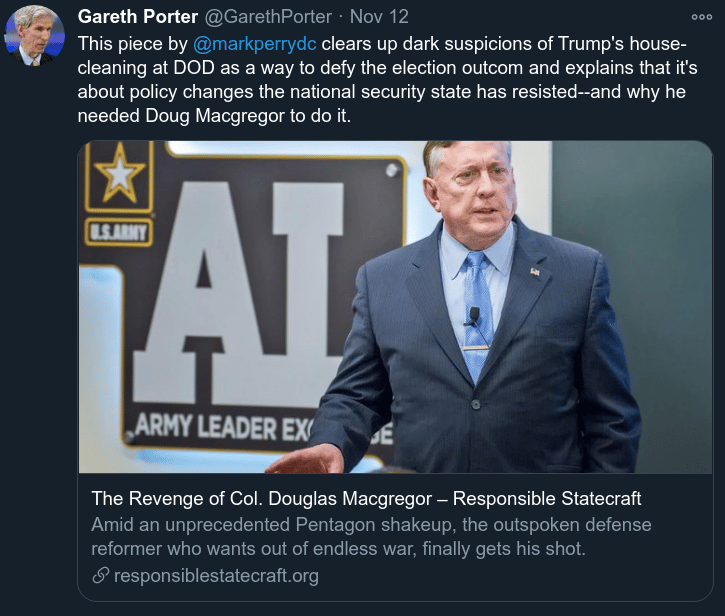This screenshot has width=725, height=616.
Task: Open the Nov 12 tweet timestamp
Action: (379, 17)
